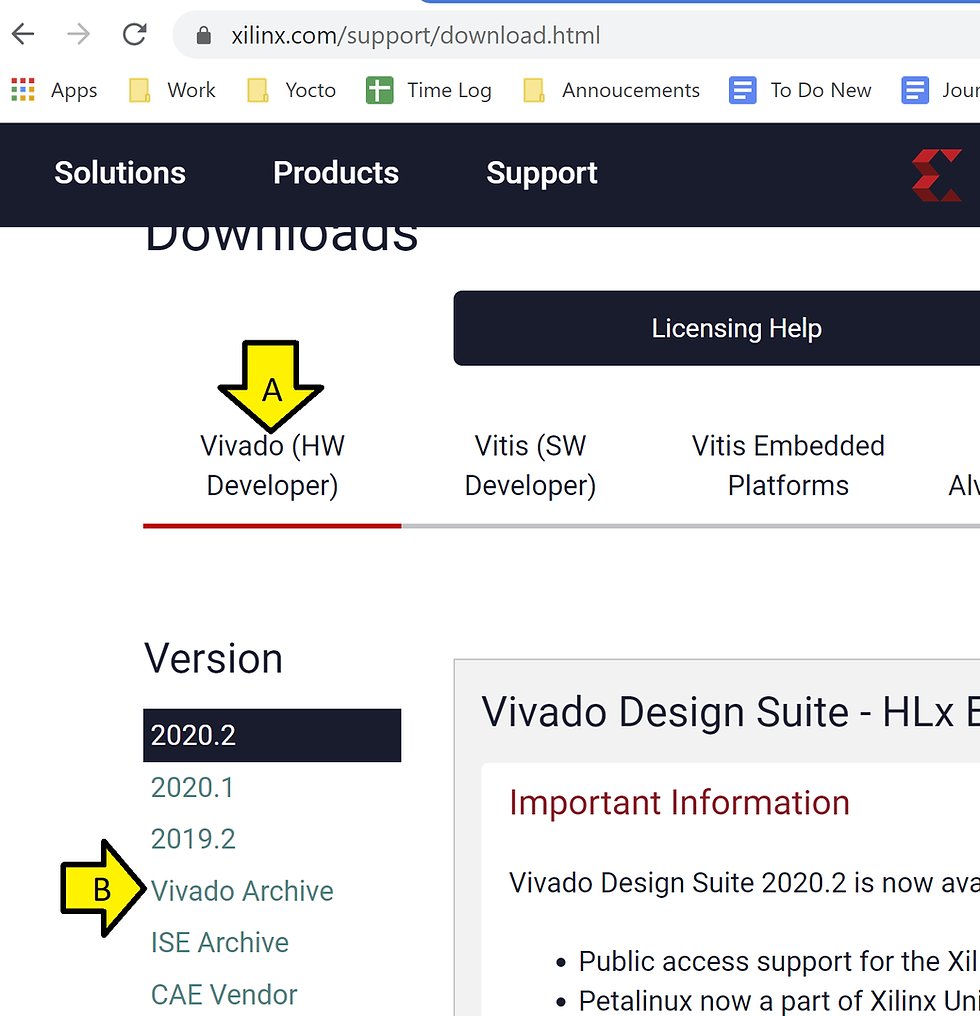Open the Yocto bookmarks folder

[x=292, y=90]
